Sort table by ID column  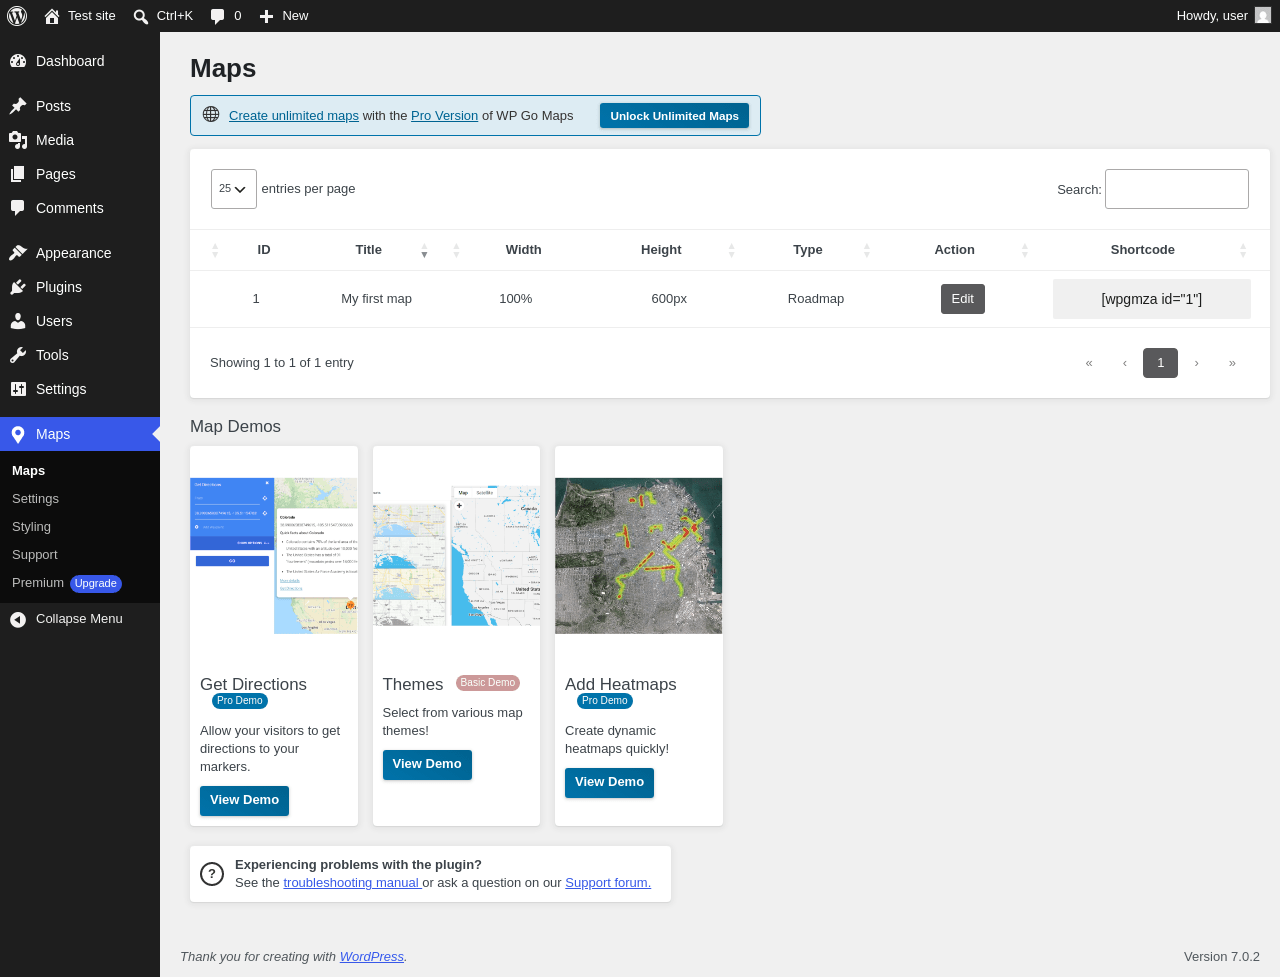[264, 250]
